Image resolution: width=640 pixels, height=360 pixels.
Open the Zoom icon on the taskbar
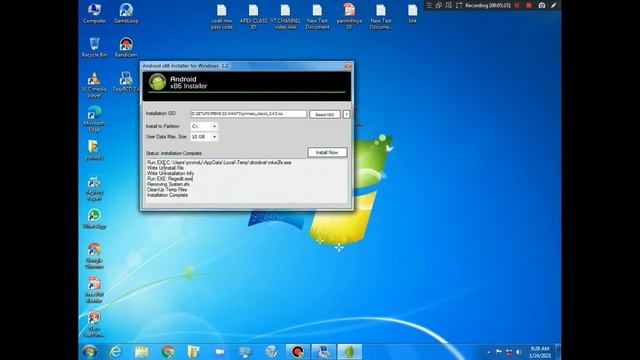coord(220,351)
